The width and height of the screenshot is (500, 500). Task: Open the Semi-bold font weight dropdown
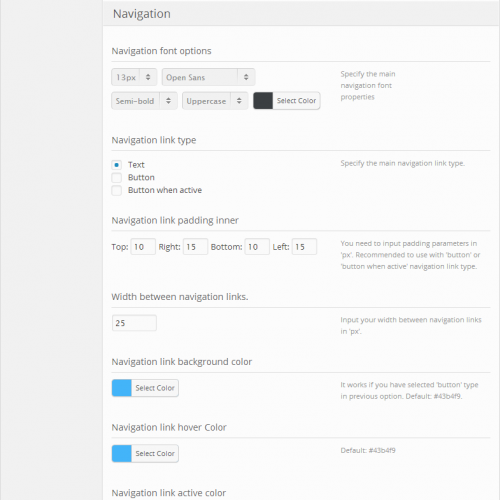(x=144, y=101)
